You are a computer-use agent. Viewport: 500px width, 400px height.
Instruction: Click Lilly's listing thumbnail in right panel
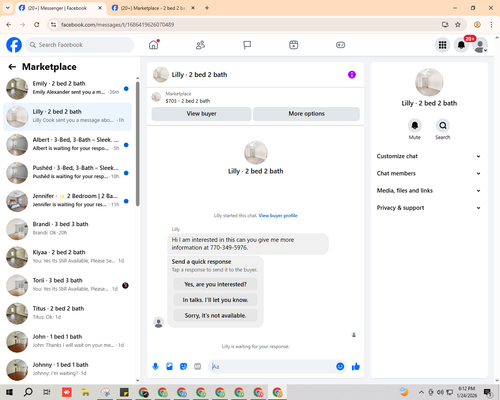point(429,82)
